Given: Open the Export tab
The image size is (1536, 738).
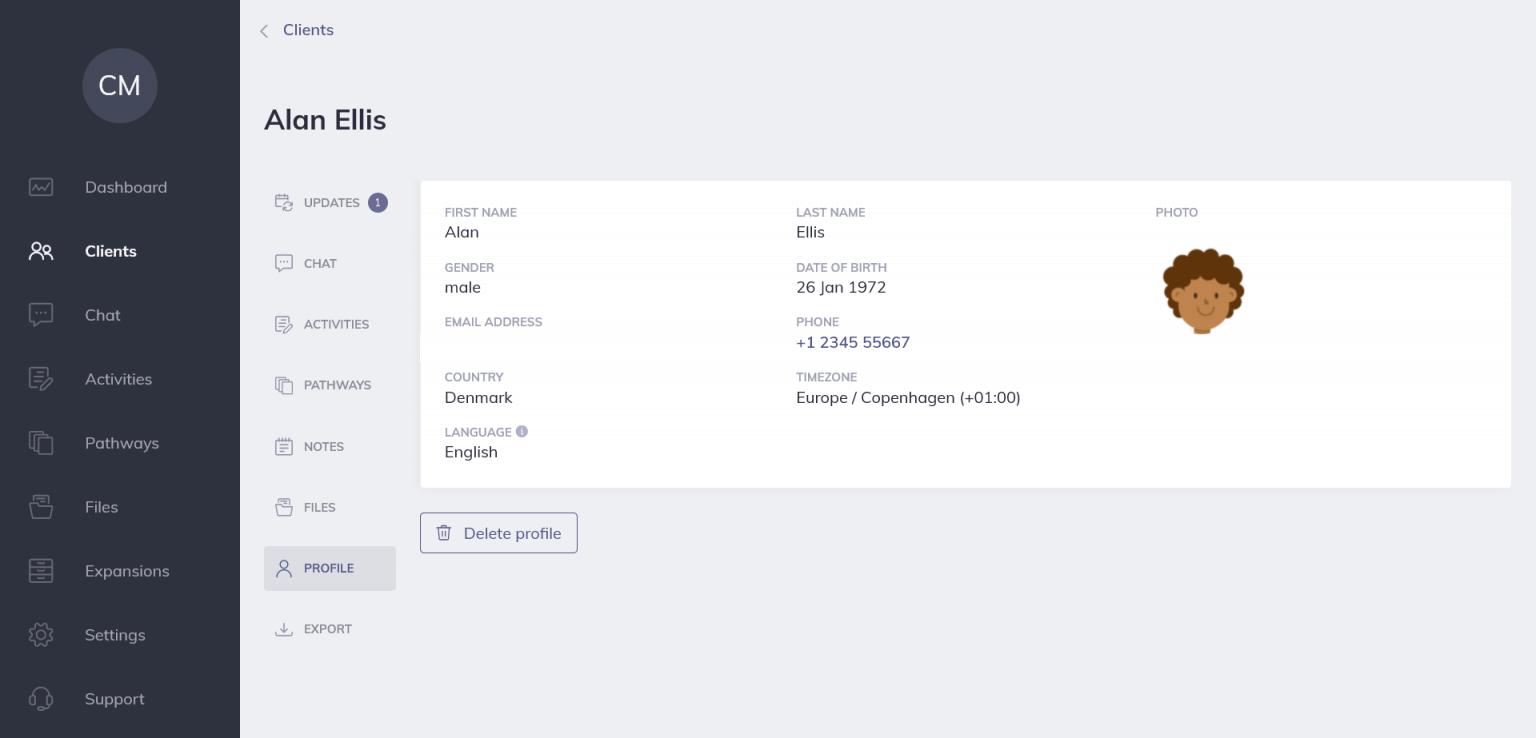Looking at the screenshot, I should click(327, 629).
